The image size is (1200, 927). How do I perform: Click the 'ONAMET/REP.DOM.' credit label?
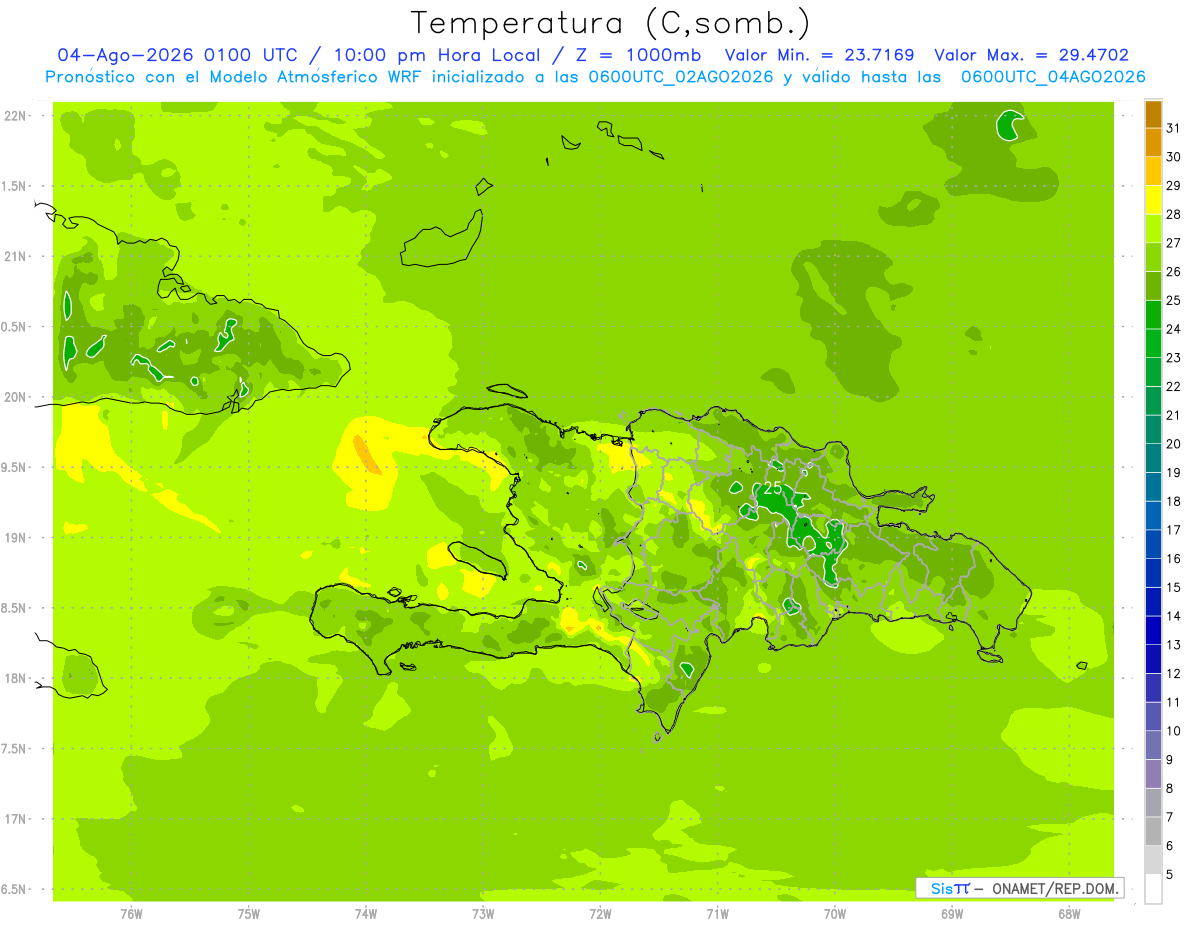pos(1056,888)
